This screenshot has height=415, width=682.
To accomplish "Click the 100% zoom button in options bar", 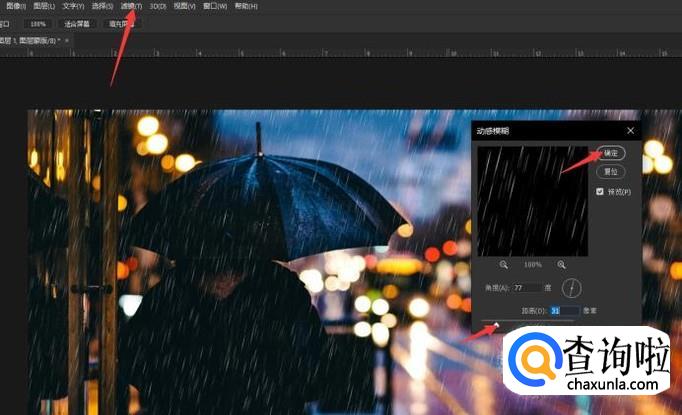I will pos(37,23).
